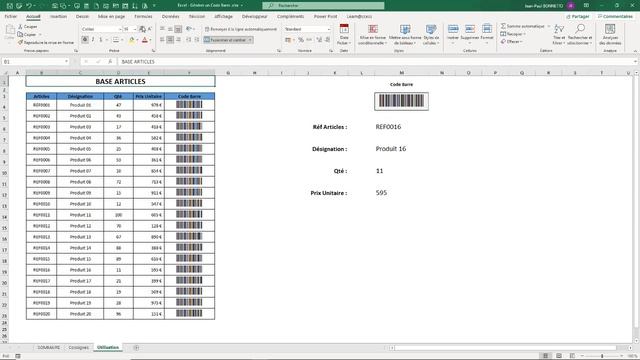Click the zoom slider in status bar
The height and width of the screenshot is (360, 640).
pyautogui.click(x=602, y=356)
